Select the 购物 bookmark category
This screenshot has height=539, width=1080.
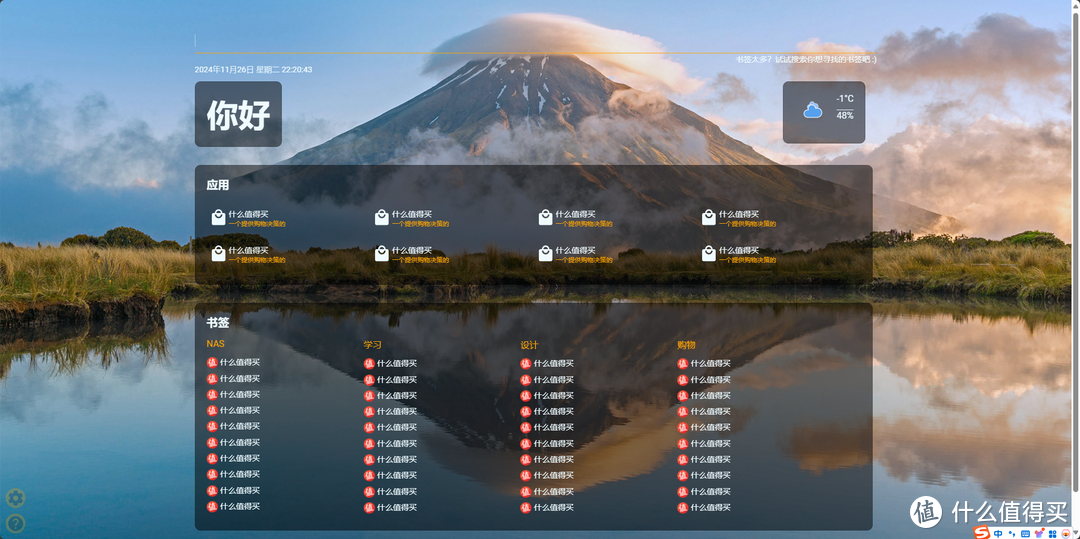686,345
